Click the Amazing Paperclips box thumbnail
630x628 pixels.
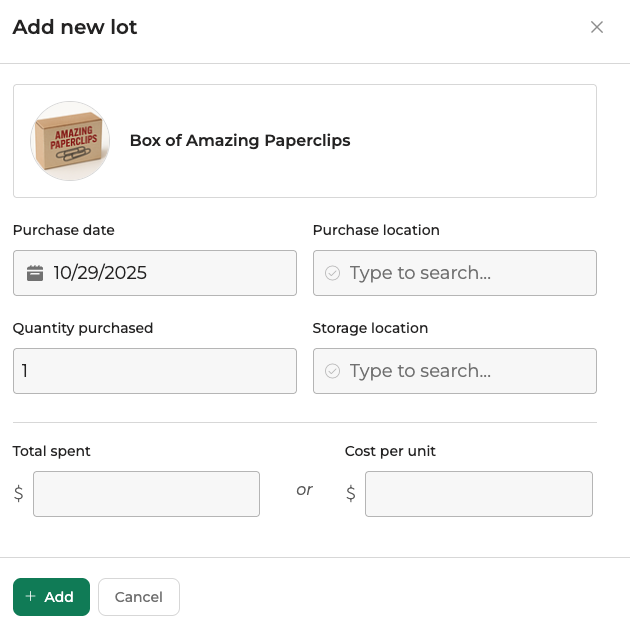[70, 141]
